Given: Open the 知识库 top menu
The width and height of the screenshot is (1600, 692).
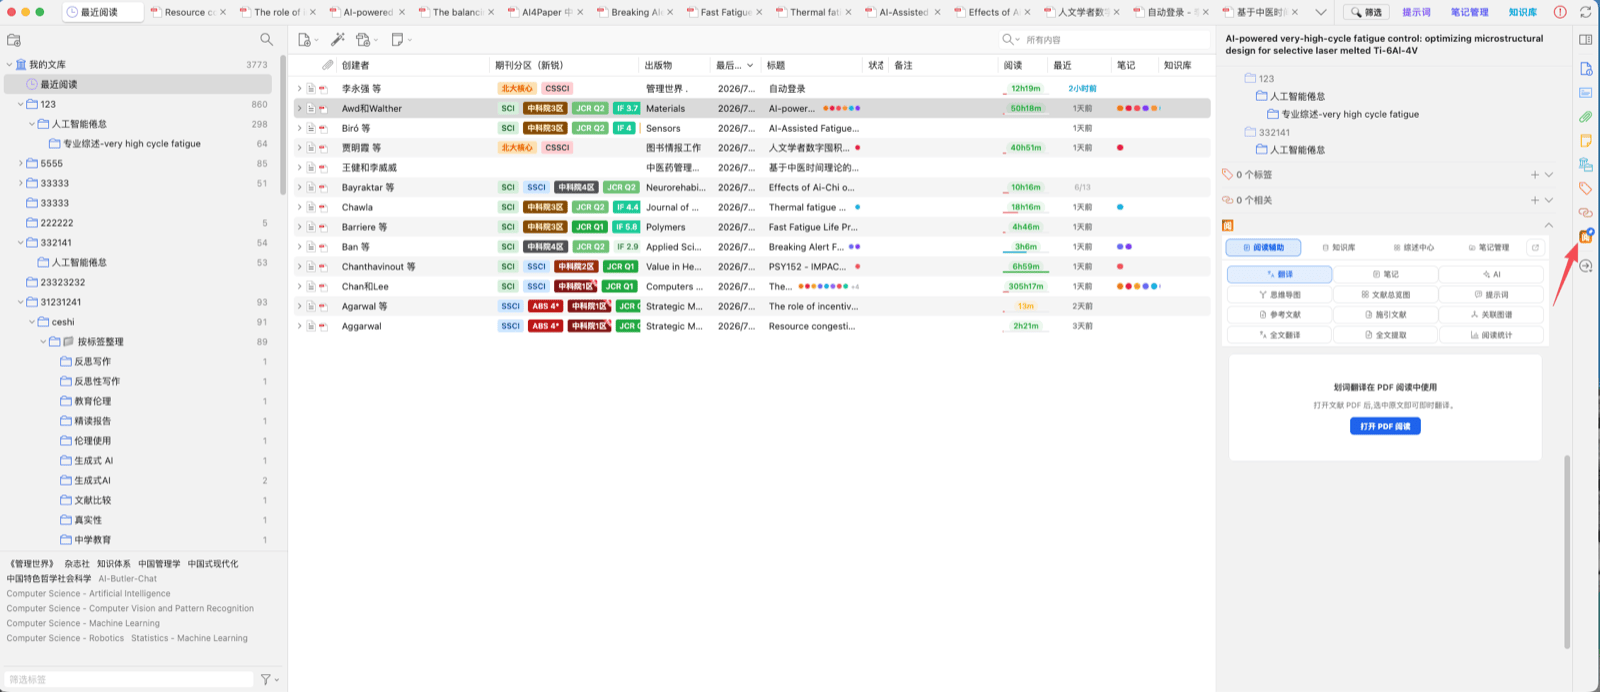Looking at the screenshot, I should point(1522,12).
